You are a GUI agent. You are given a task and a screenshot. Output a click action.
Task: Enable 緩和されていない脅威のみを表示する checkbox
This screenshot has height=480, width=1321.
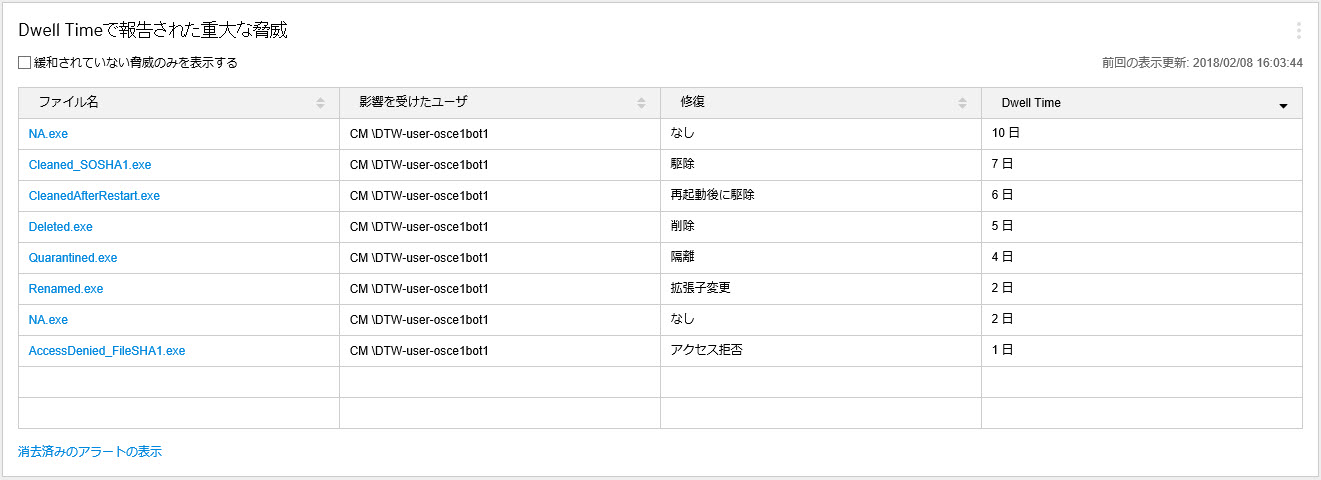(25, 63)
